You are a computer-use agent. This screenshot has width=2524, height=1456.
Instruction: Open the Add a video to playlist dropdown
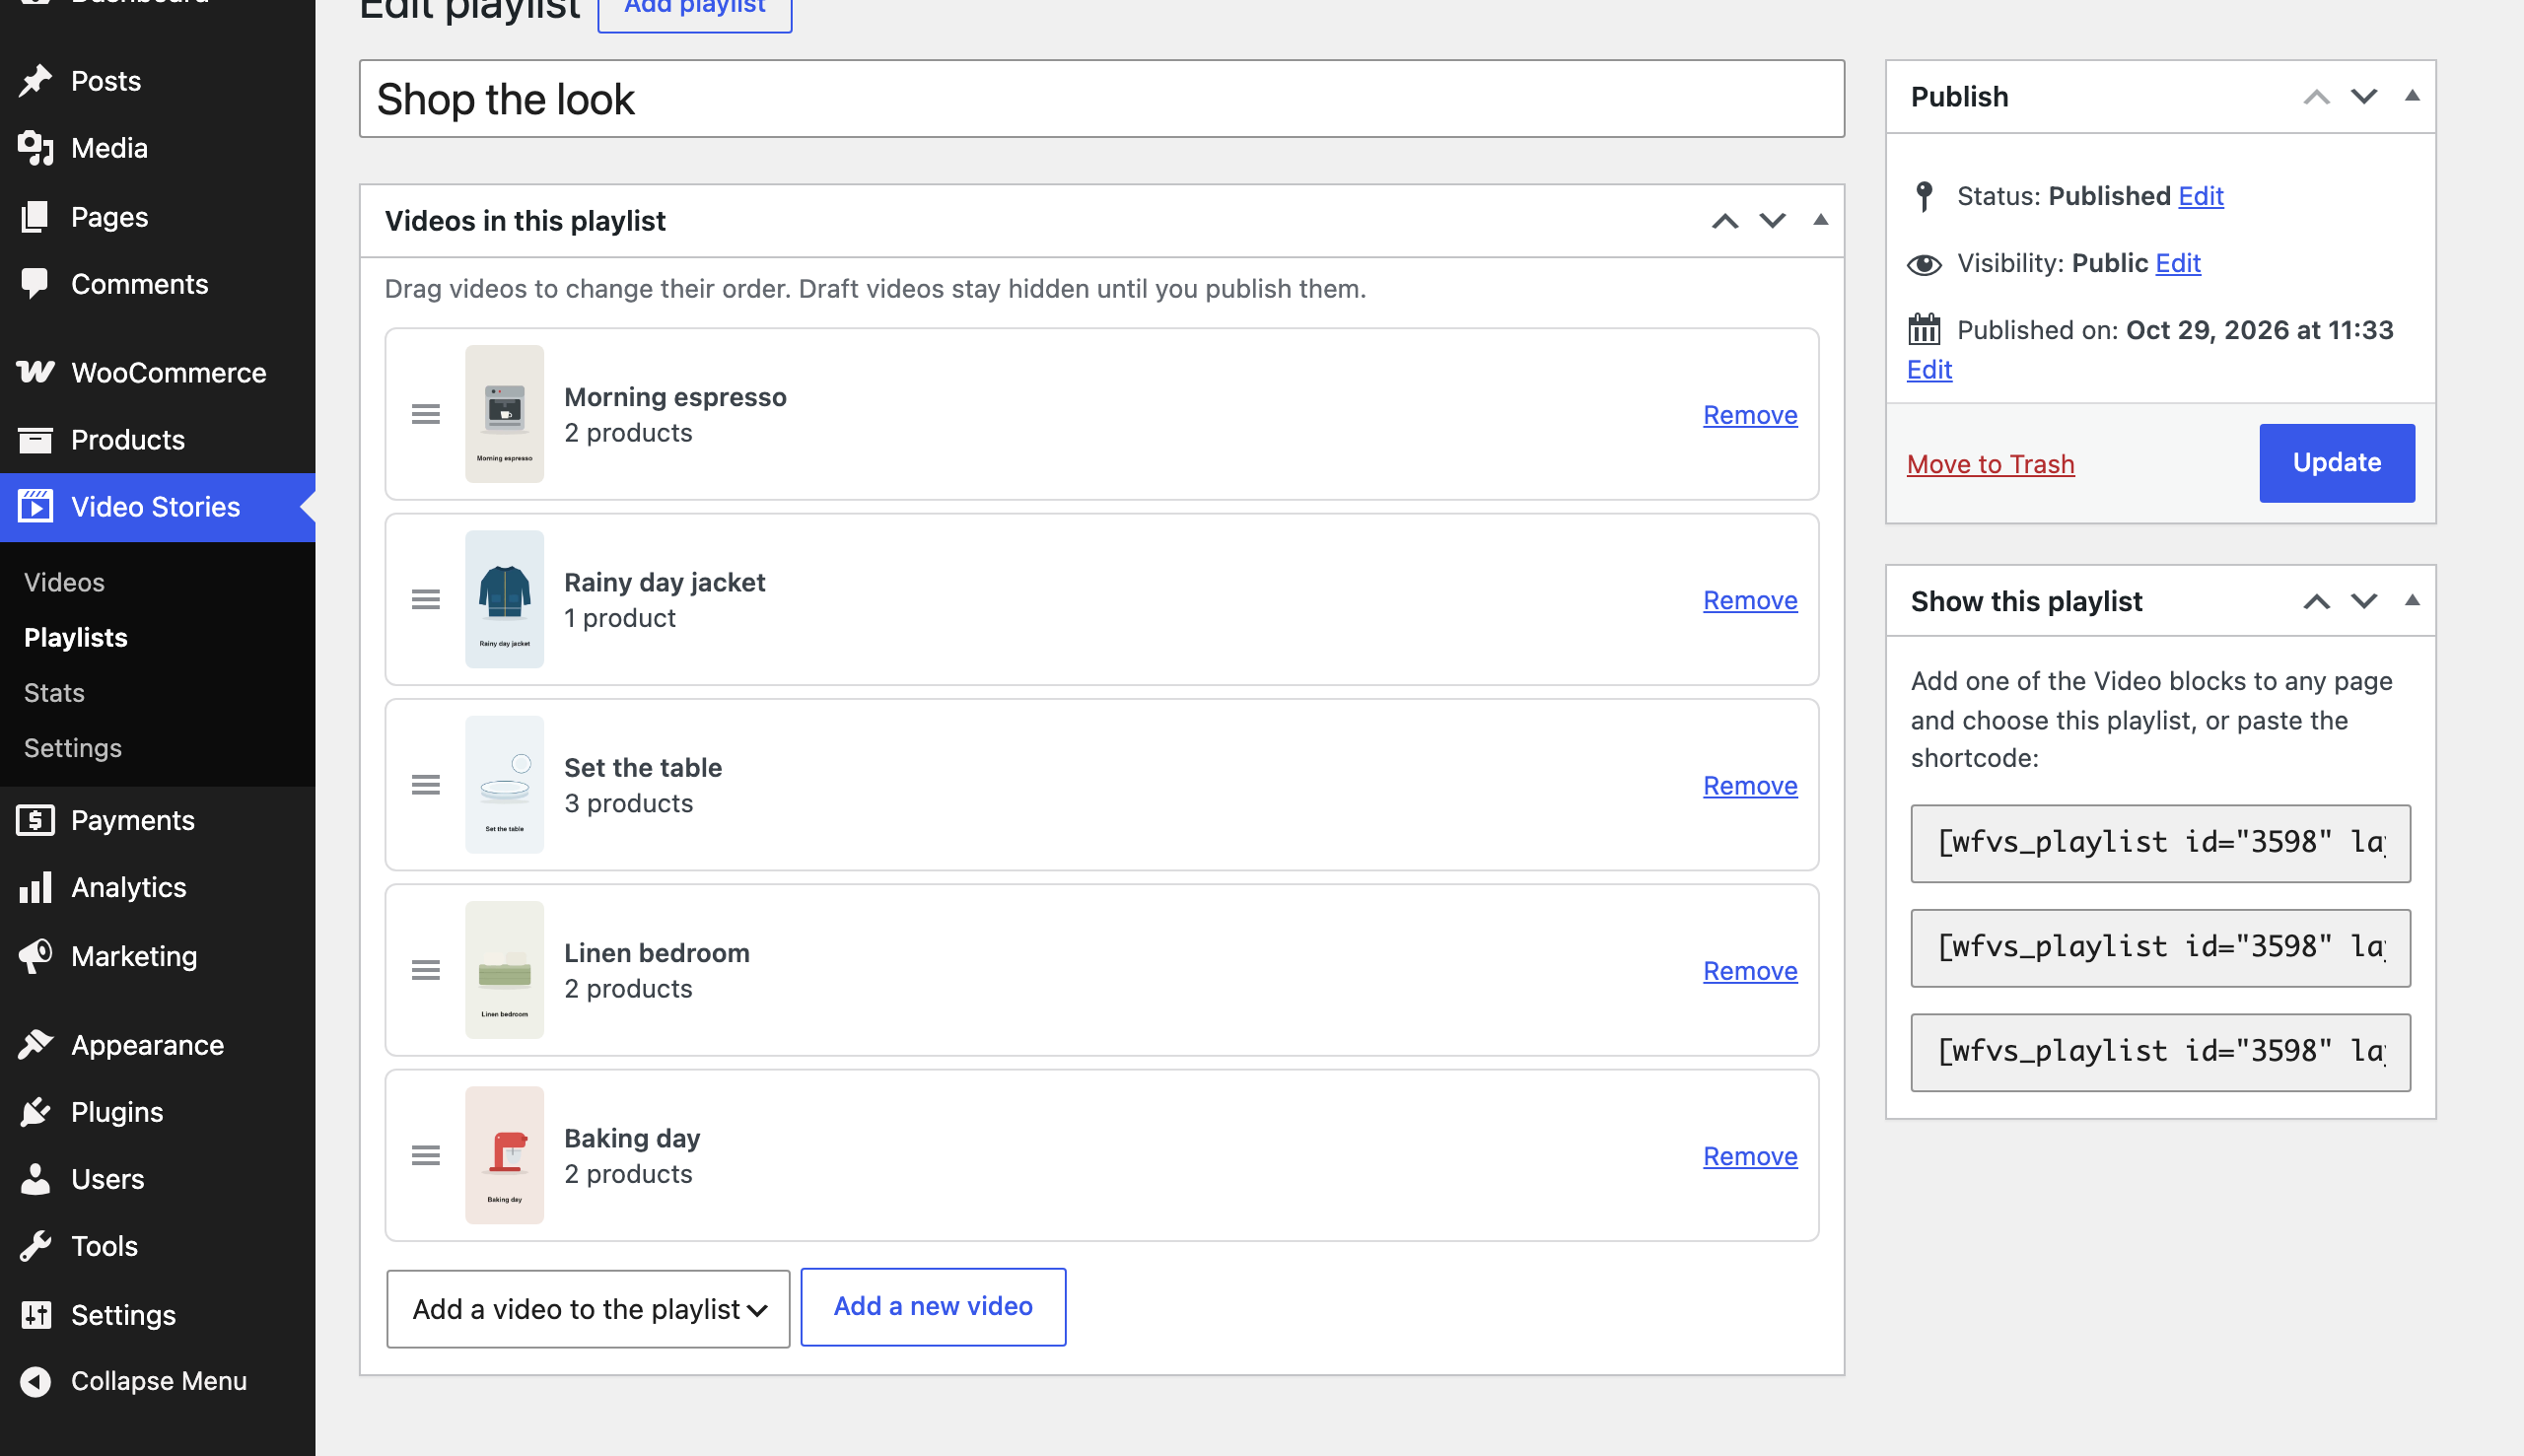click(588, 1308)
